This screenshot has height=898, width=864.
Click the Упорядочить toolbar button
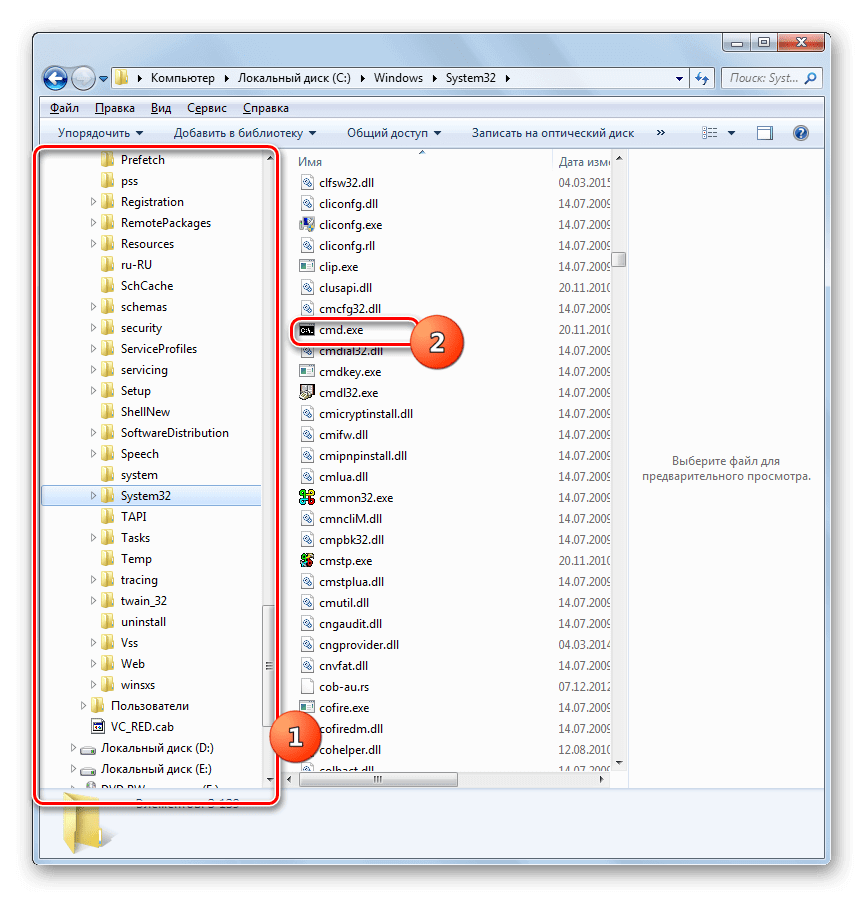100,133
